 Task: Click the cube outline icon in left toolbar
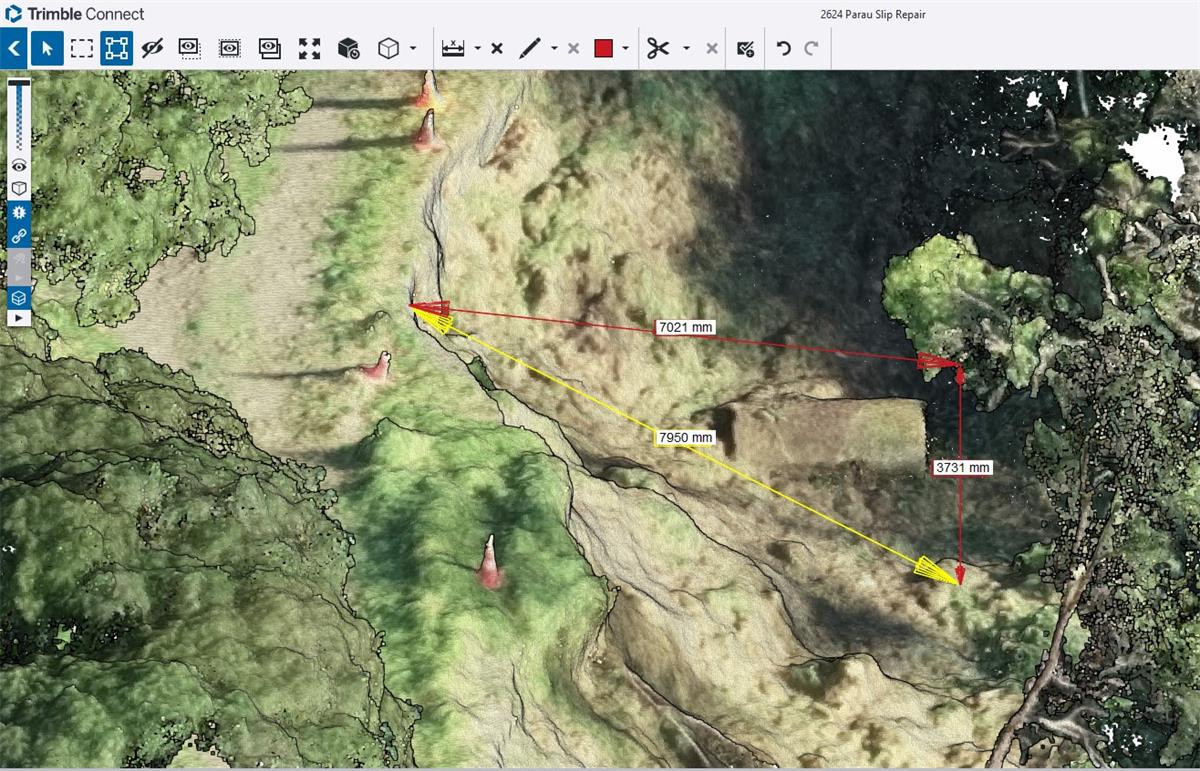click(19, 188)
